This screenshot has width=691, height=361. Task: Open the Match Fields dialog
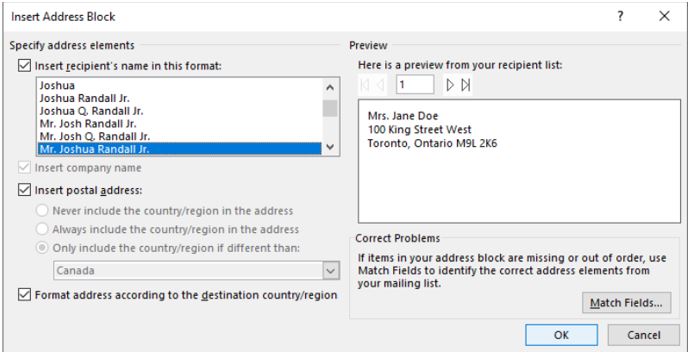(626, 303)
